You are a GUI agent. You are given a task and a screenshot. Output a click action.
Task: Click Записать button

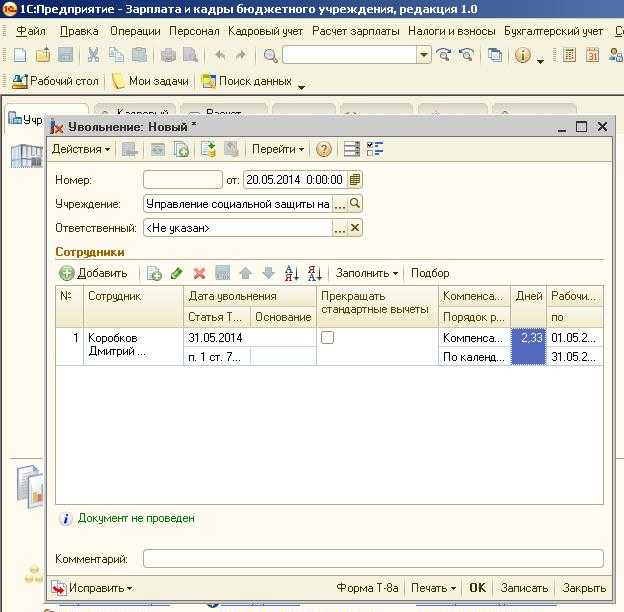(x=524, y=588)
